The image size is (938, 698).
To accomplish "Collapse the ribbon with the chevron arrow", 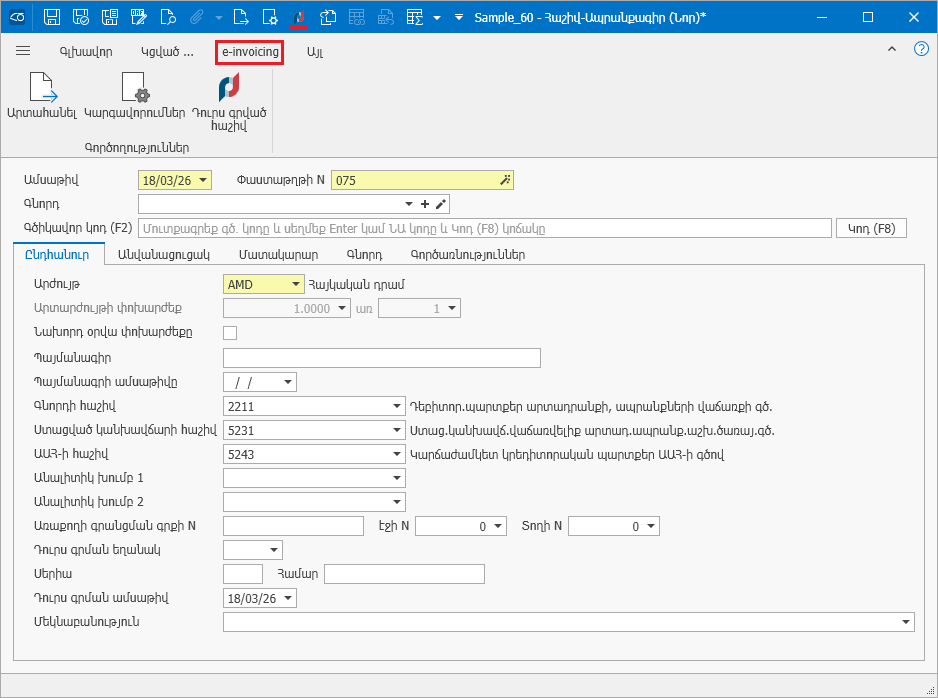I will (x=892, y=49).
